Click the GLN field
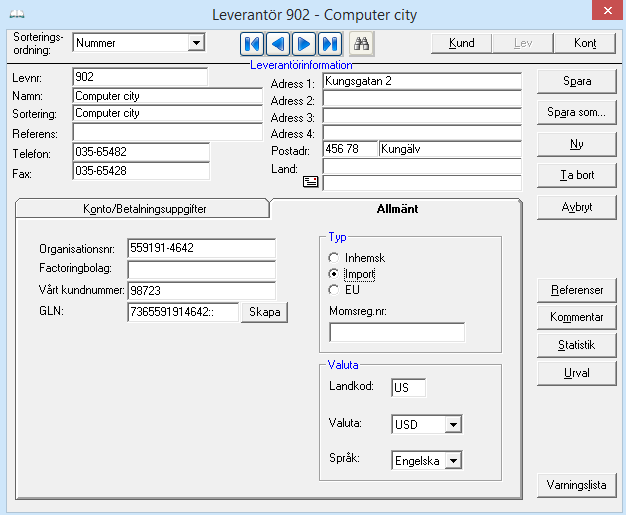The image size is (626, 515). coord(183,312)
